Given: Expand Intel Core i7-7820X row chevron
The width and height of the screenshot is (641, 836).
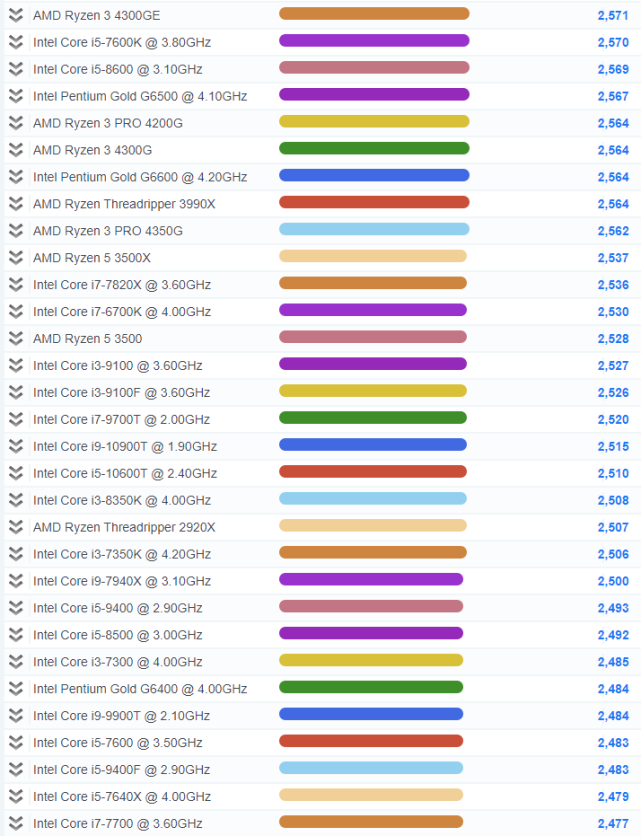Looking at the screenshot, I should 16,284.
